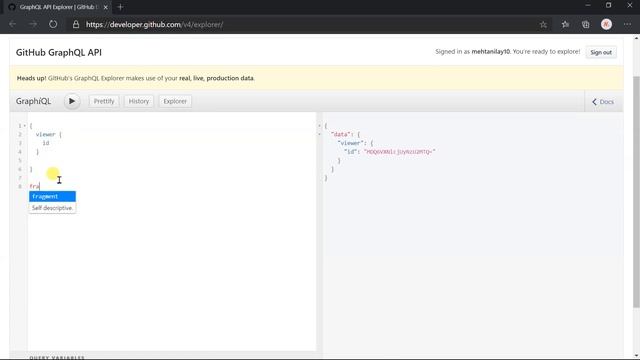
Task: Go back in the browser
Action: [13, 24]
